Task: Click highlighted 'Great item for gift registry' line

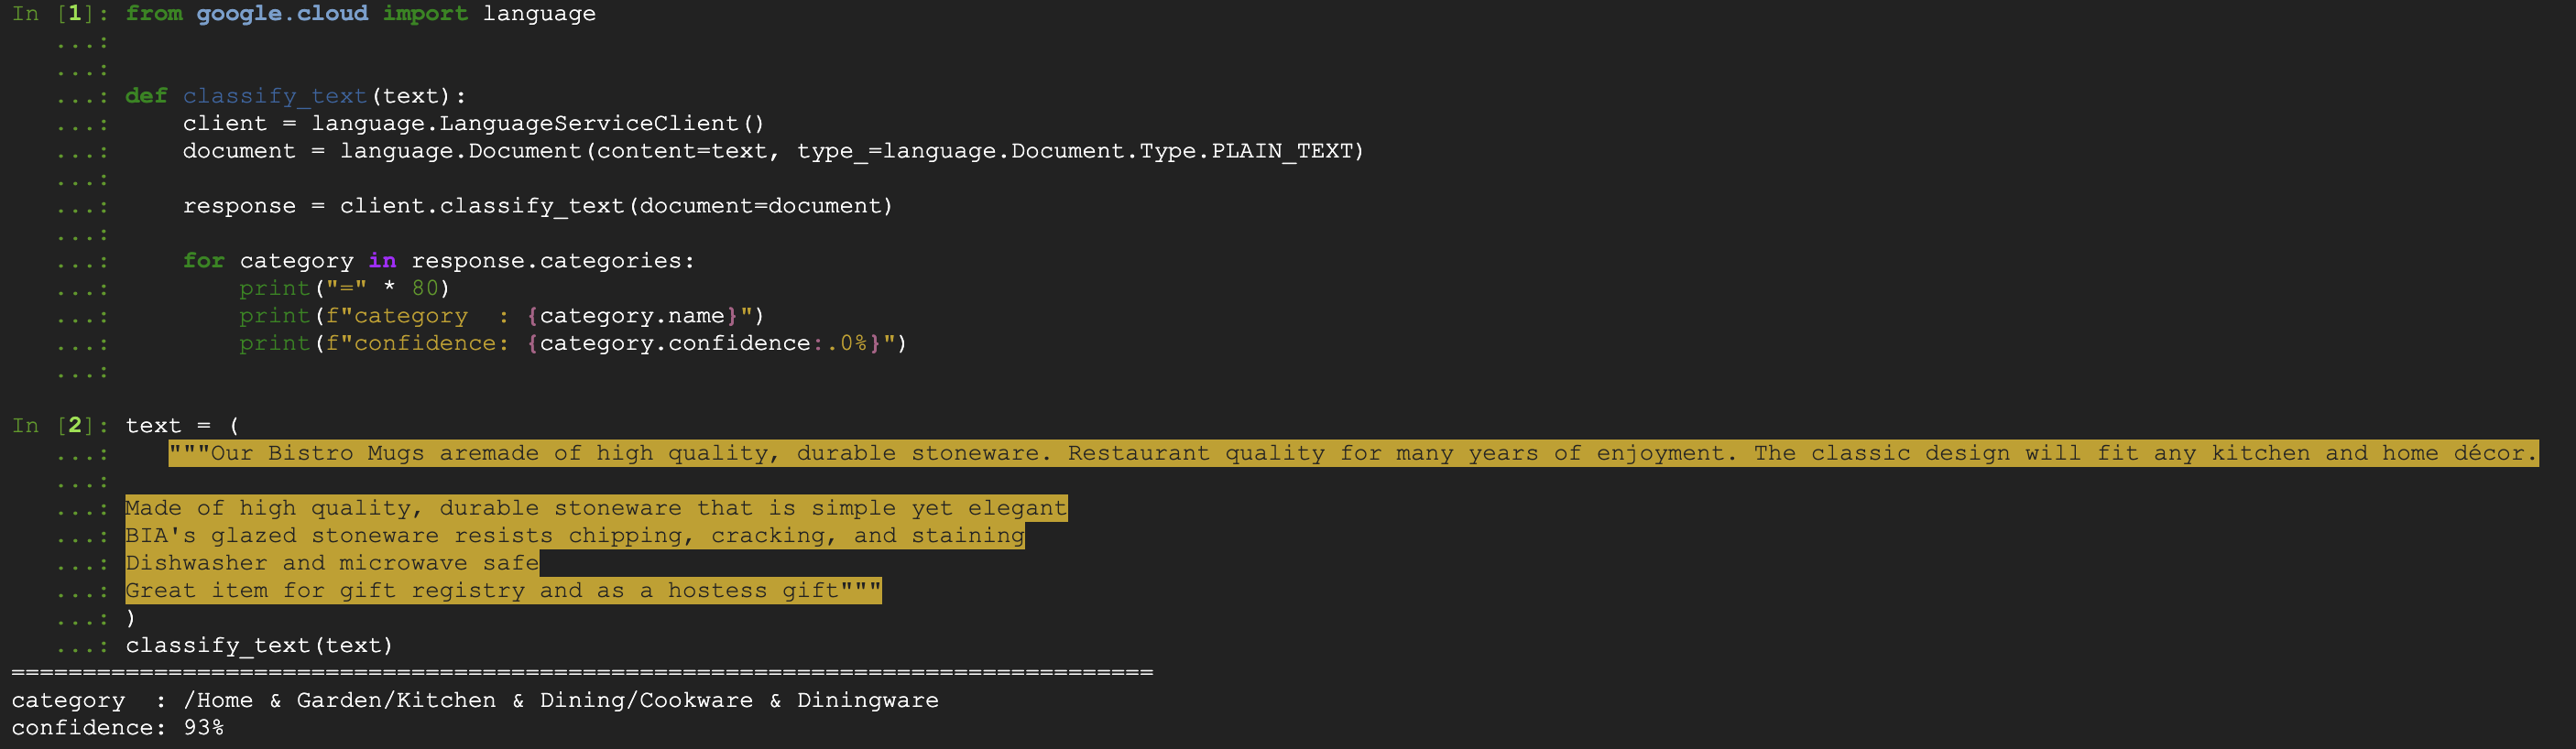Action: 503,591
